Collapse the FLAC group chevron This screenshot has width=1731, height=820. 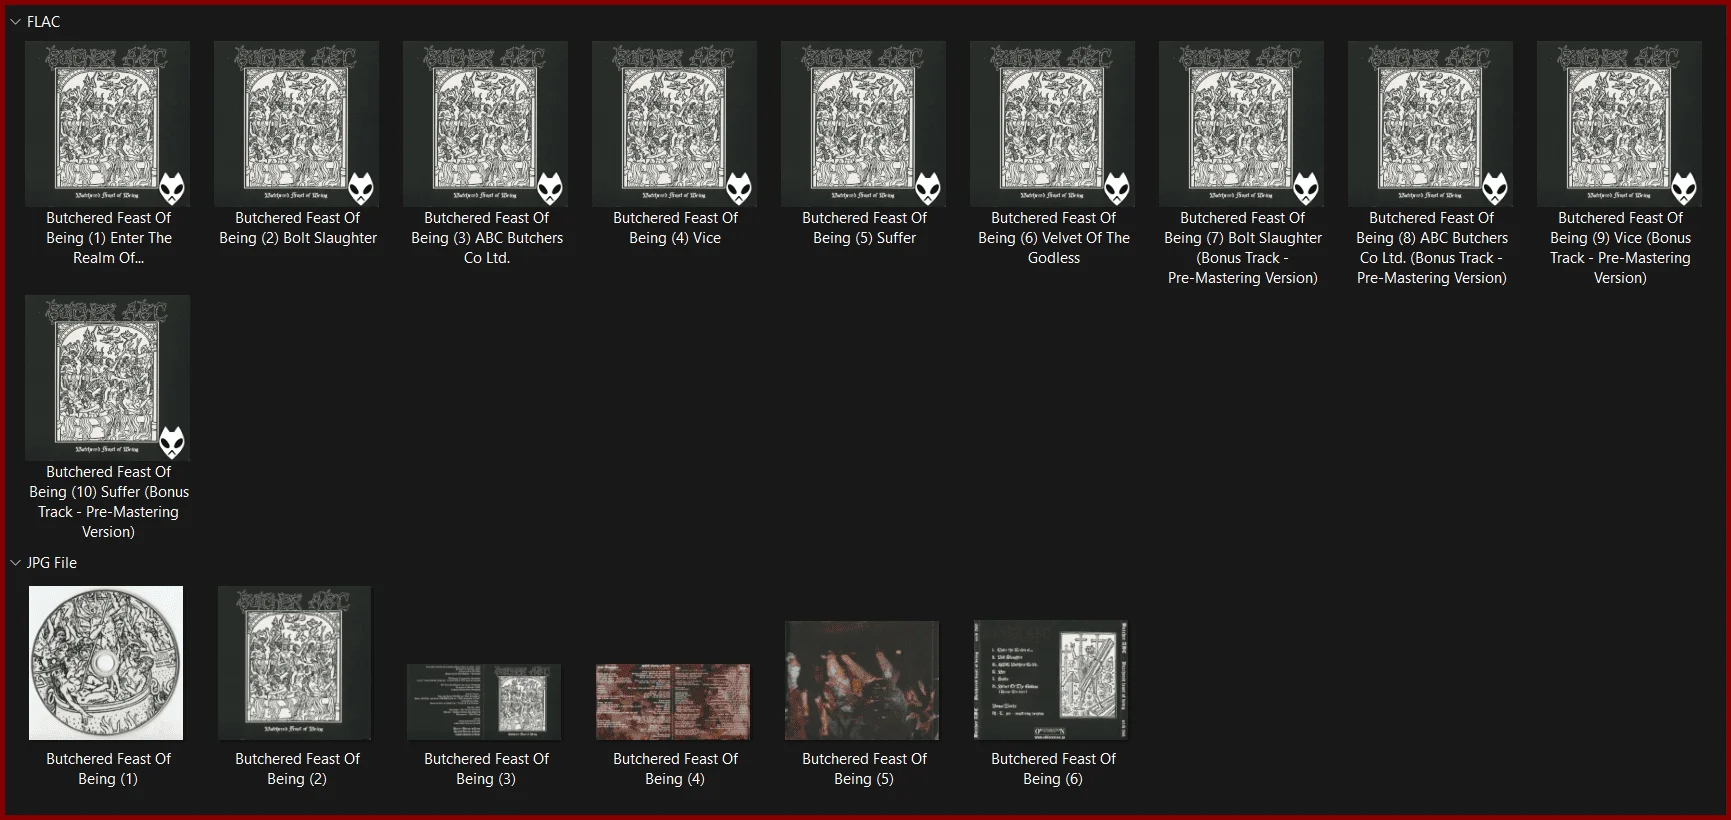pos(15,21)
